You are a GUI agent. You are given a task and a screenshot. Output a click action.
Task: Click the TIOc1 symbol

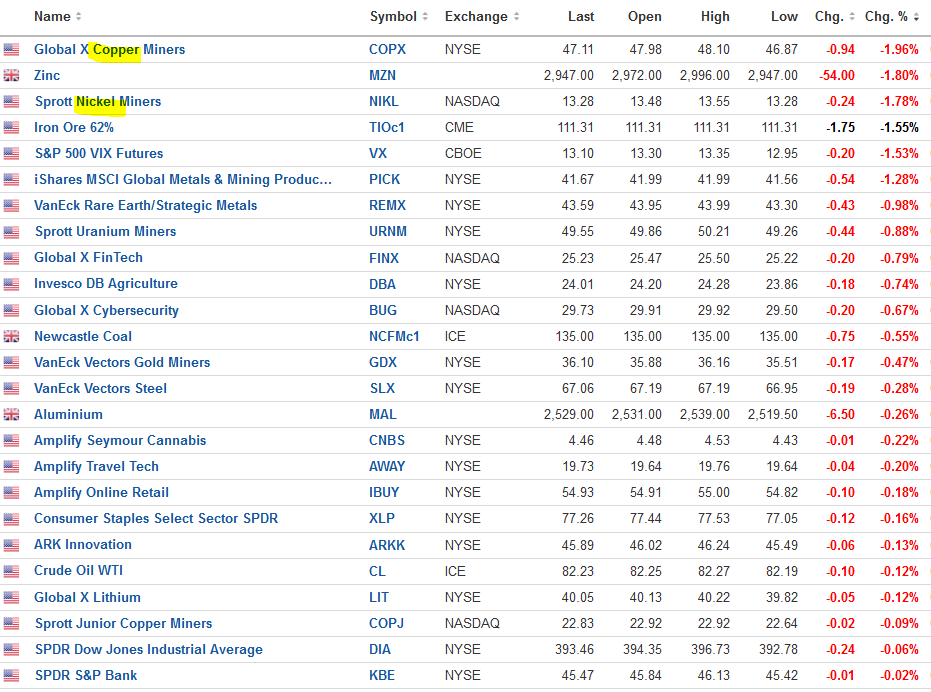coord(387,127)
